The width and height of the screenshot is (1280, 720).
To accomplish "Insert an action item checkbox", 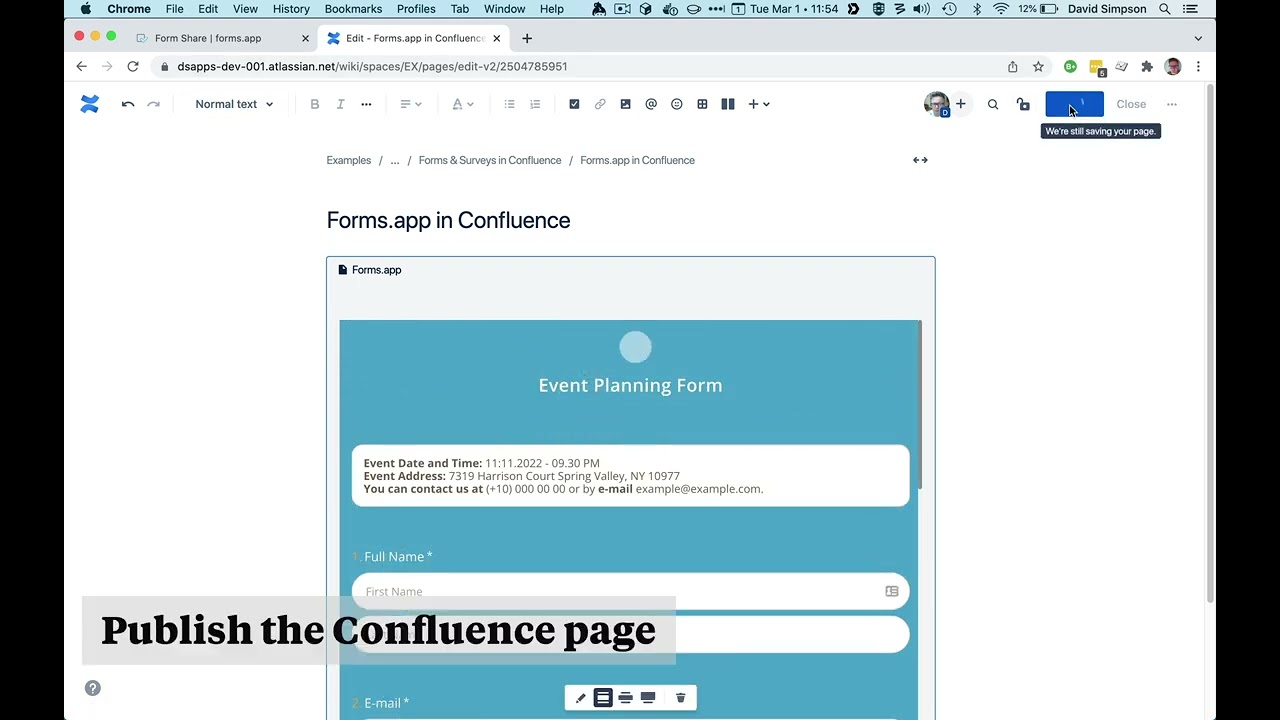I will (x=574, y=104).
